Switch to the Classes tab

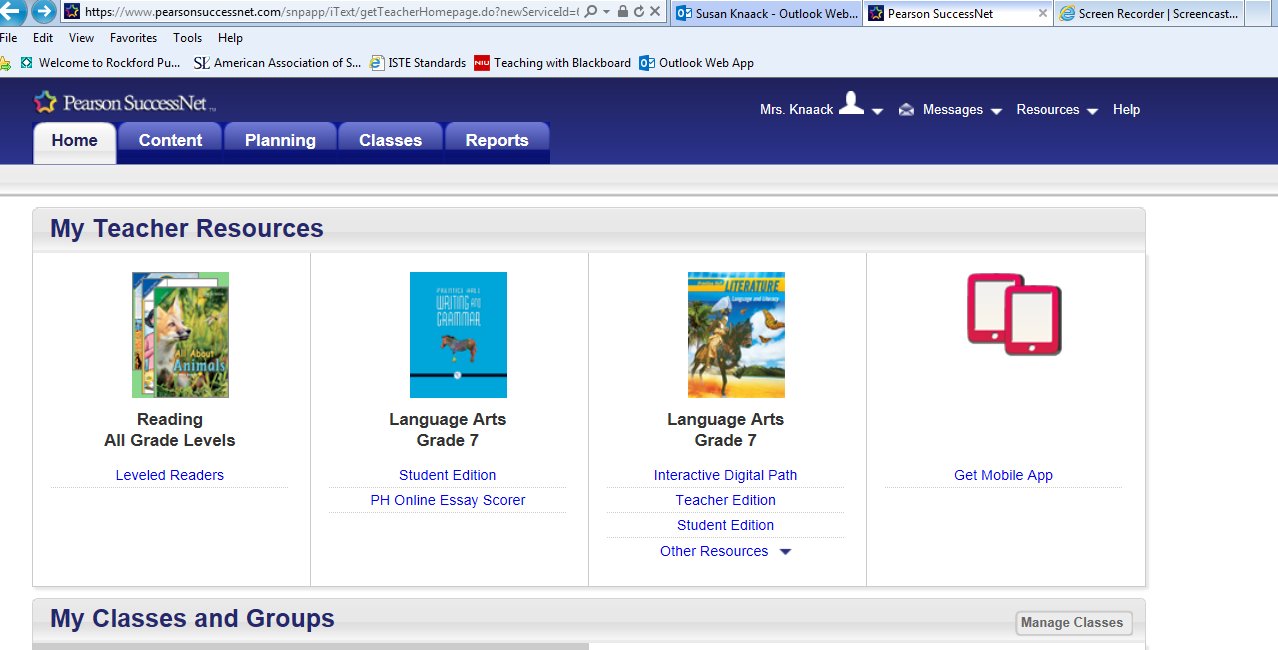(x=390, y=142)
